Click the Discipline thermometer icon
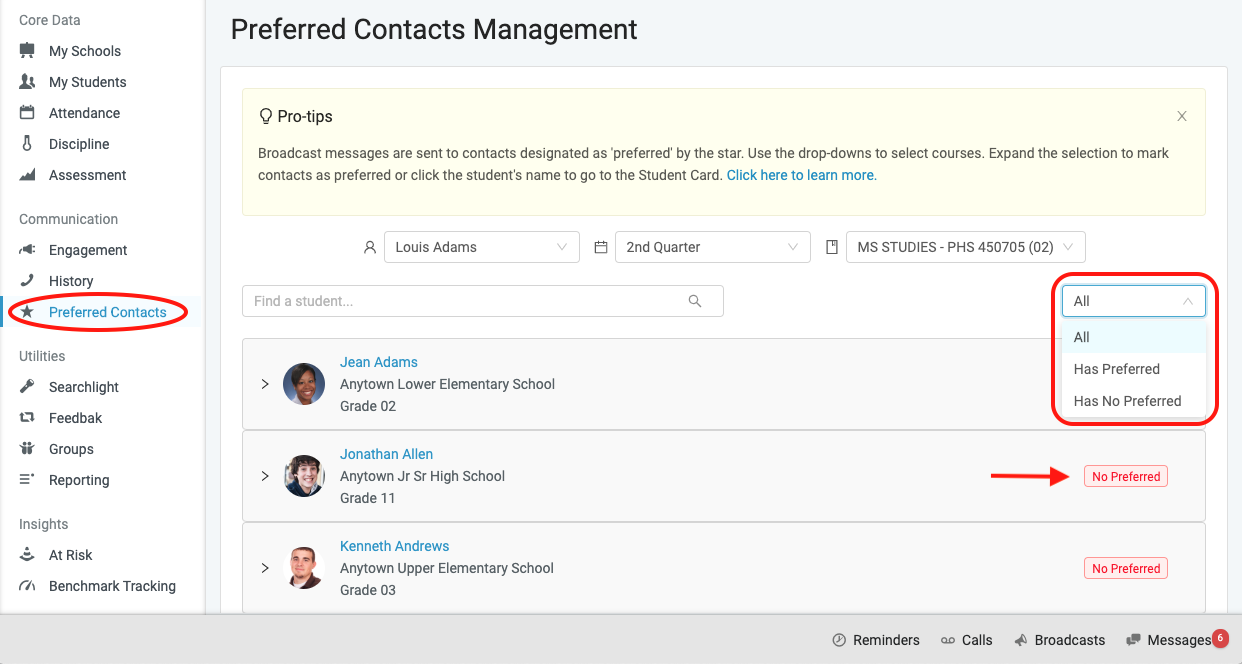Screen dimensions: 1242x664 (x=27, y=144)
